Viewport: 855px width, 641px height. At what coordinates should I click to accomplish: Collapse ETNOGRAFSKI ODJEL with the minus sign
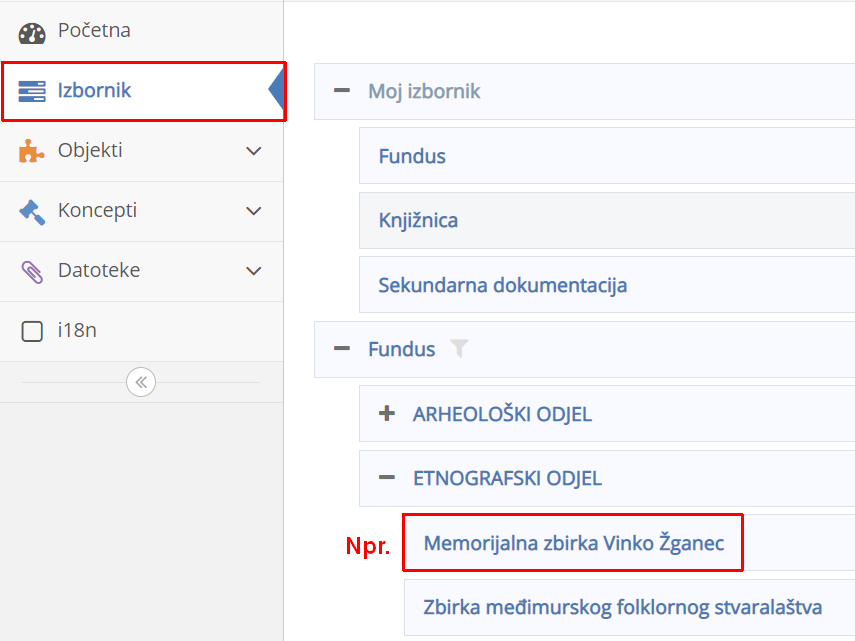pyautogui.click(x=386, y=478)
